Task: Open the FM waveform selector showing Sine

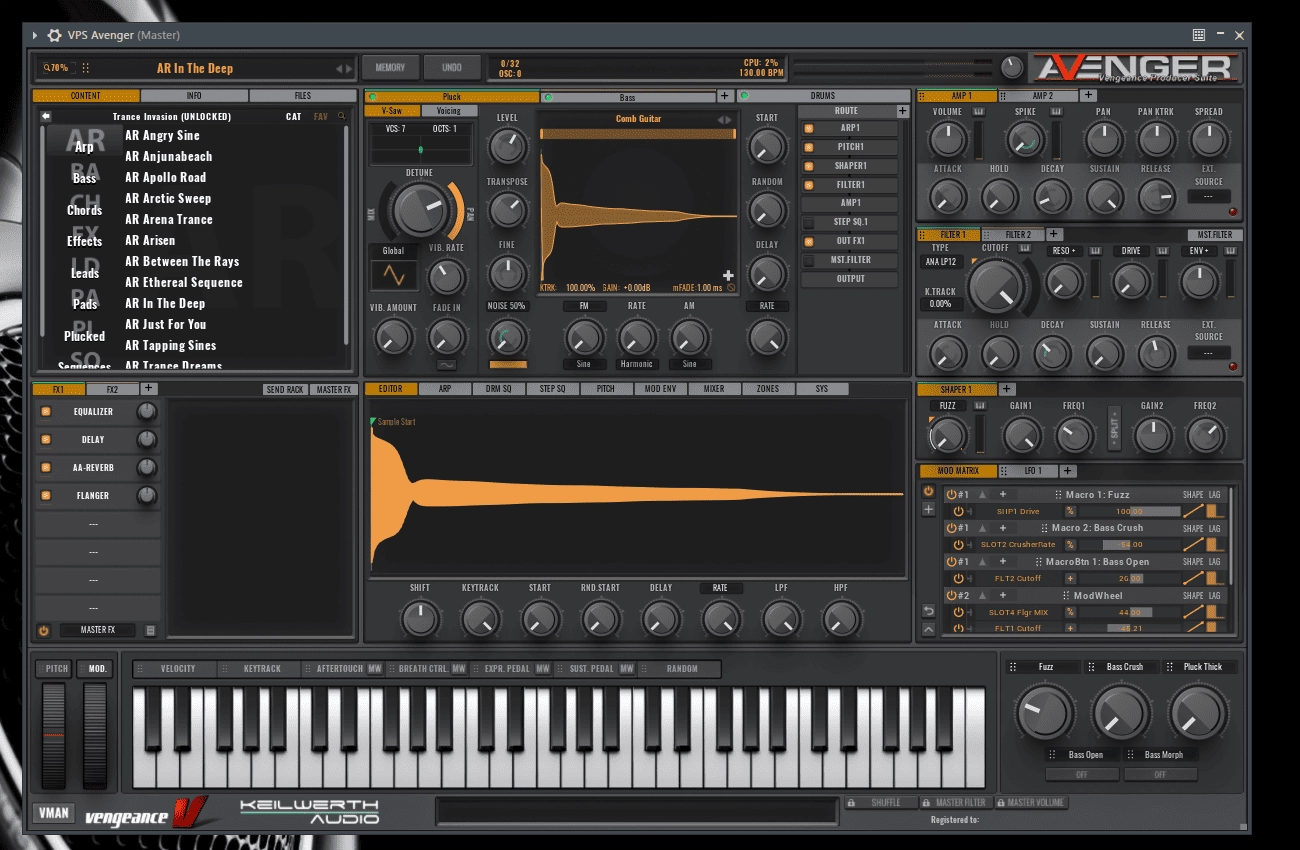Action: (x=584, y=364)
